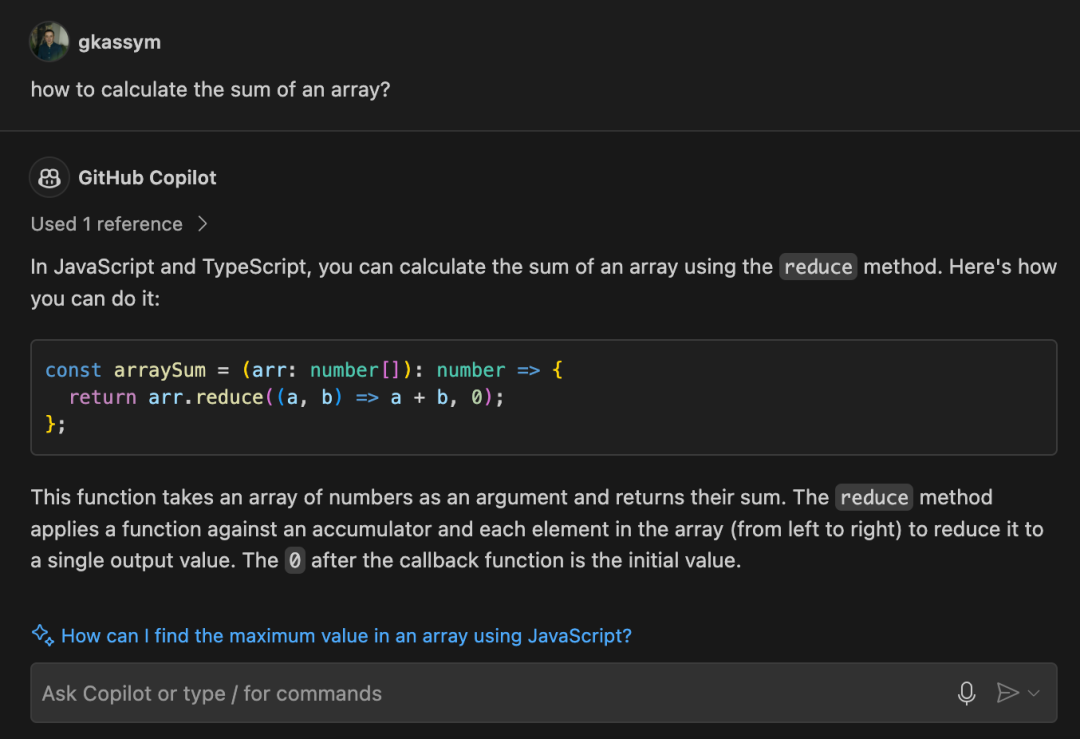Click the user's question about array sum
This screenshot has height=739, width=1080.
[x=210, y=89]
